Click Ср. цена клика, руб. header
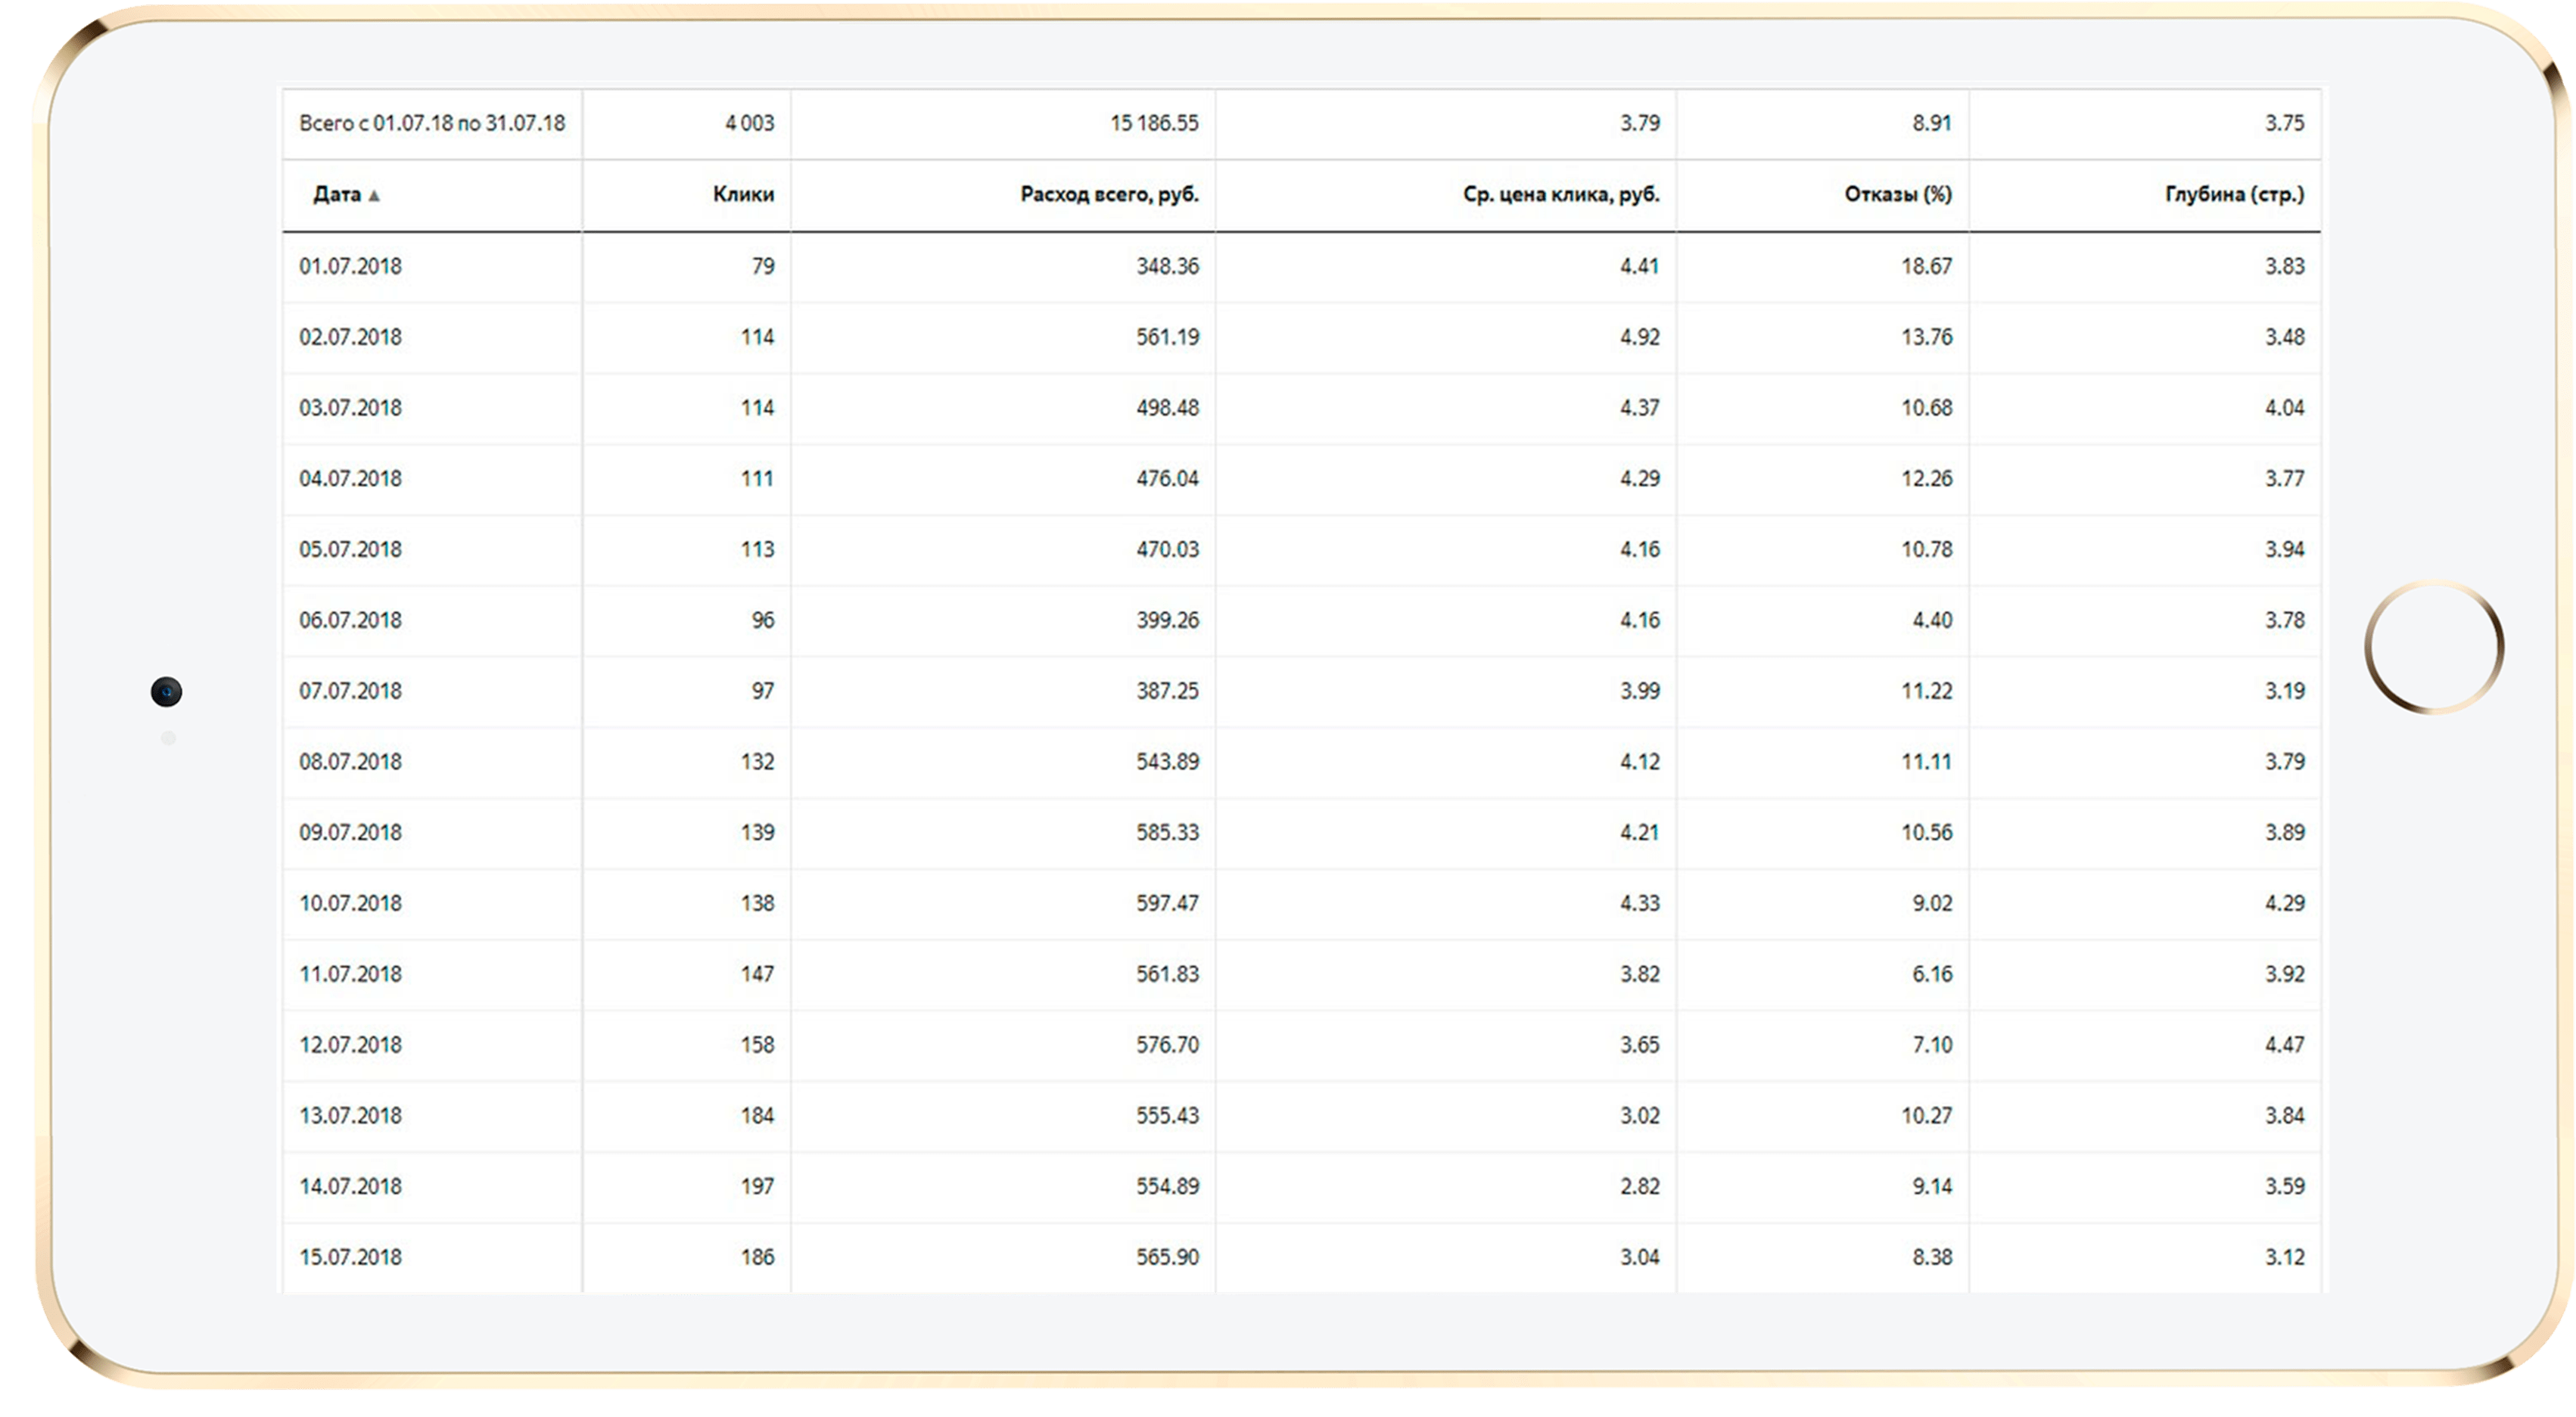 [1560, 194]
